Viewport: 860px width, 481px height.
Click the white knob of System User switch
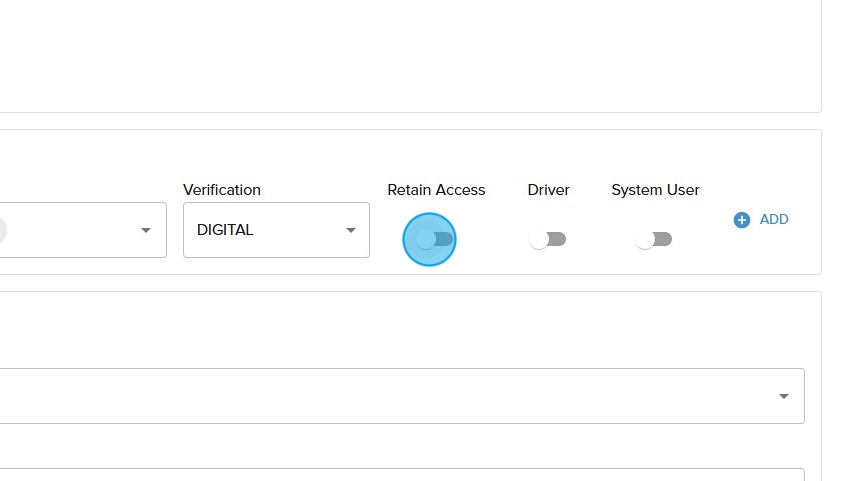click(x=645, y=240)
